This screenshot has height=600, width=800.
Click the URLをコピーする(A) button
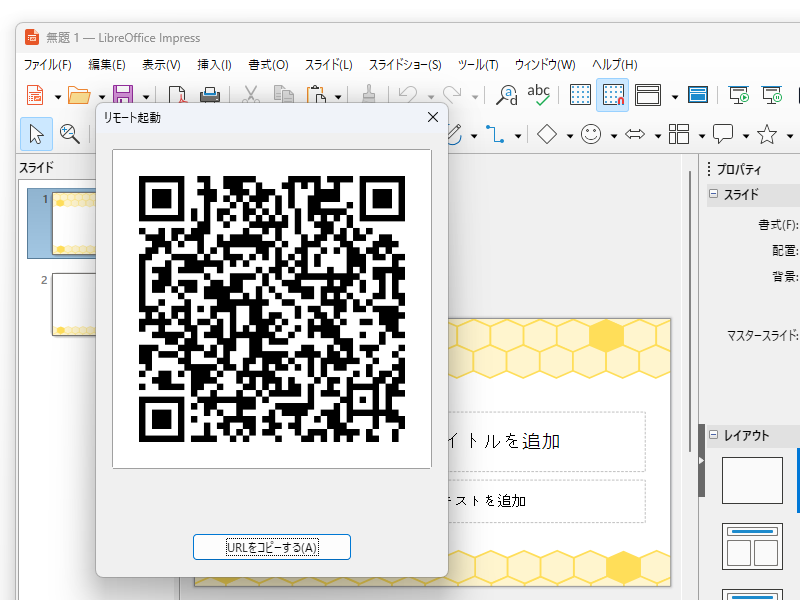point(272,547)
